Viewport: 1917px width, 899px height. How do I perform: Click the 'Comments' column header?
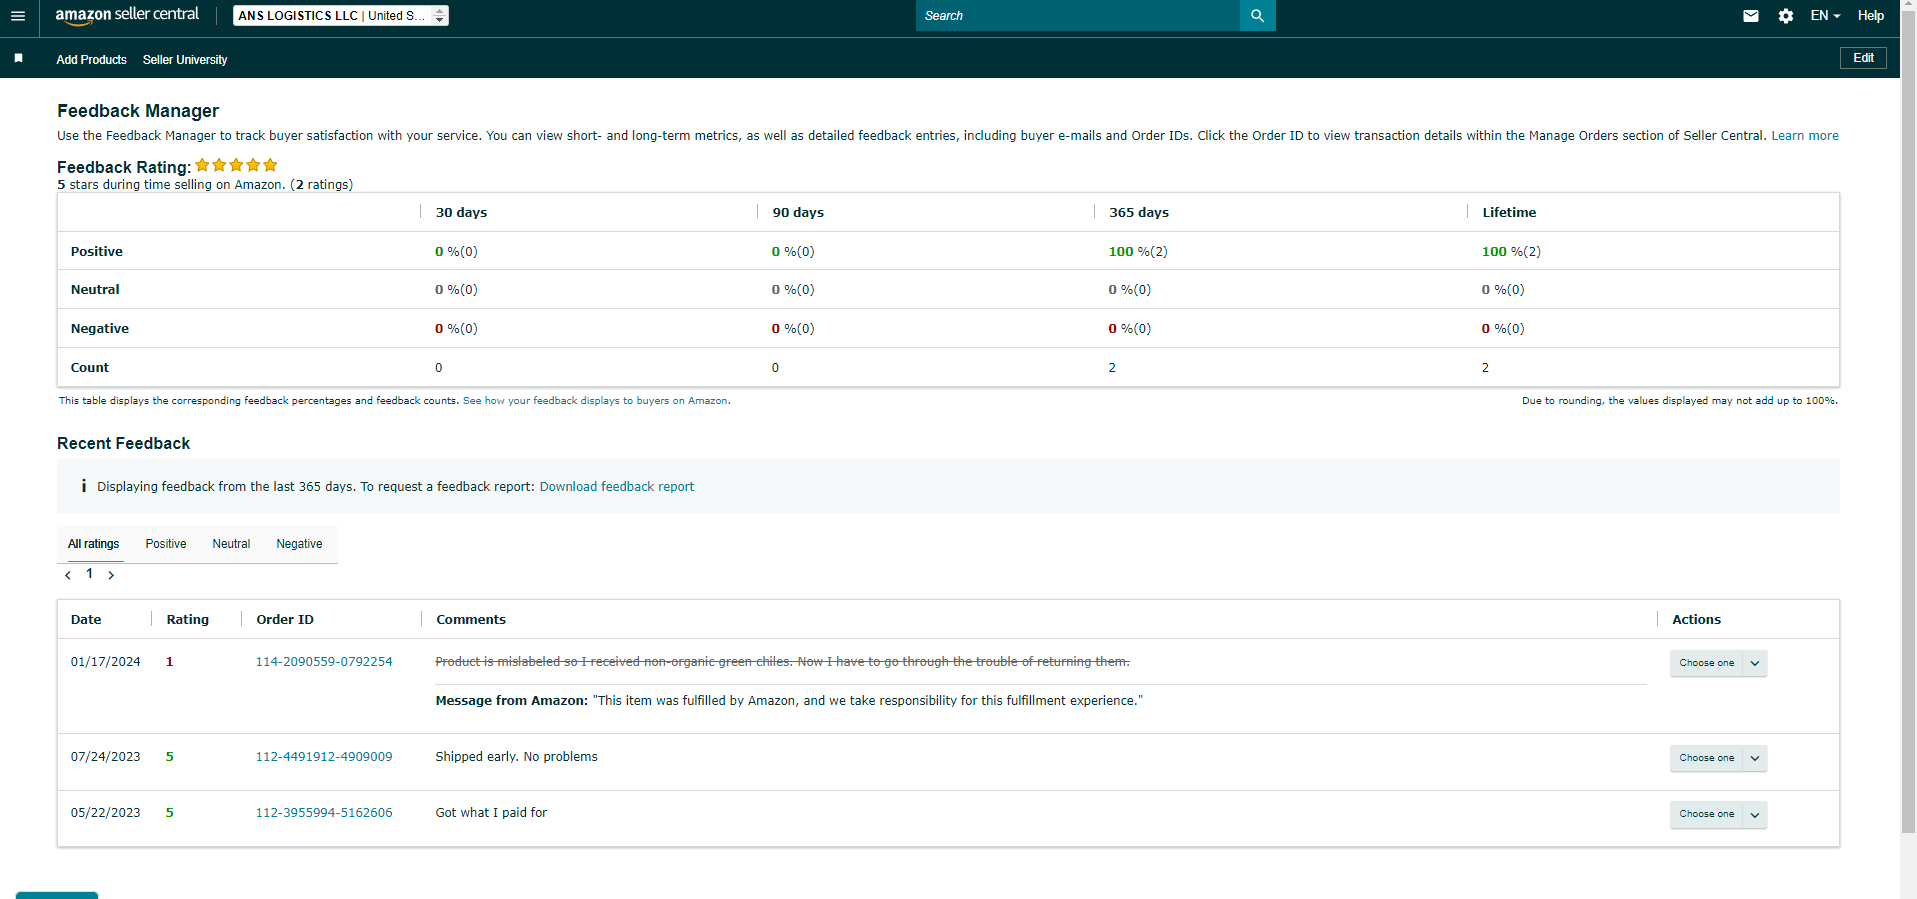click(471, 620)
